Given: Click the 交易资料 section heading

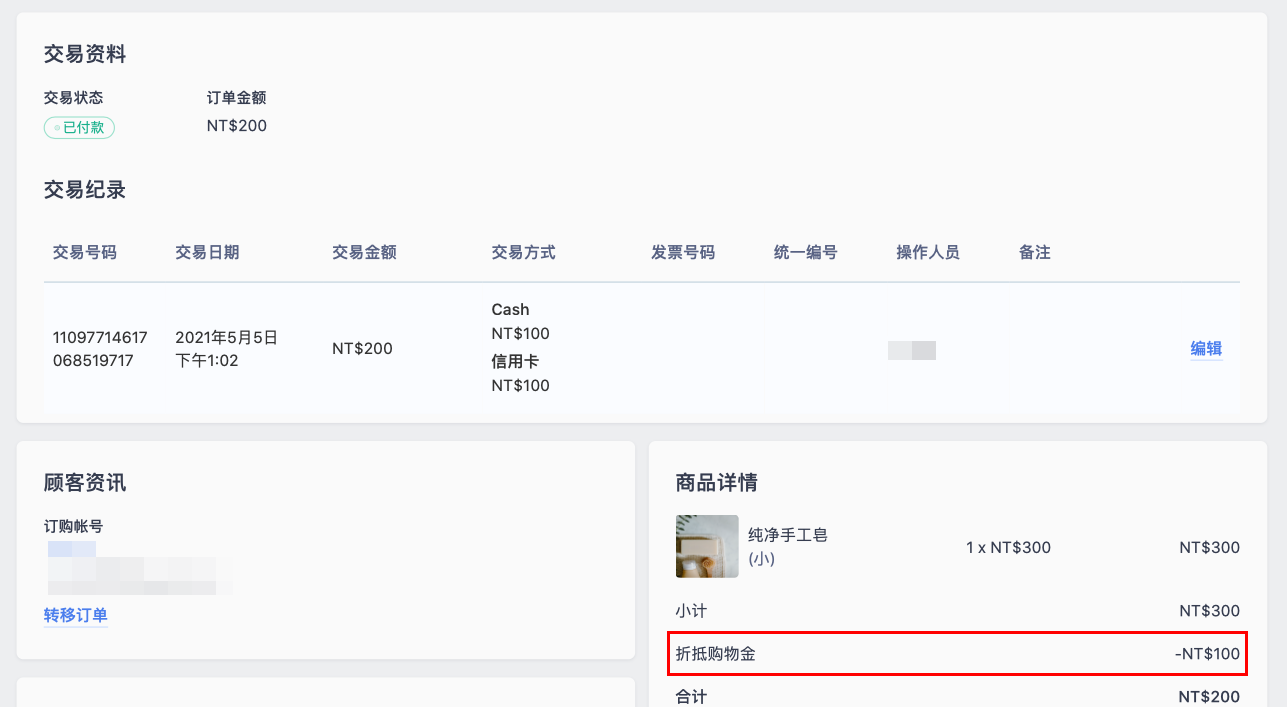Looking at the screenshot, I should tap(85, 54).
